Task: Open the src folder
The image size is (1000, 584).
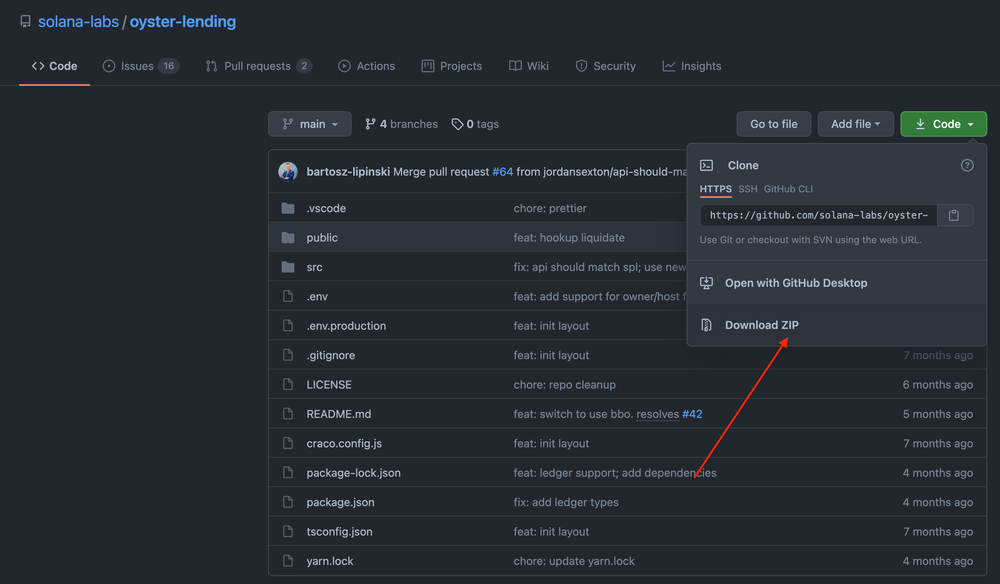Action: 314,266
